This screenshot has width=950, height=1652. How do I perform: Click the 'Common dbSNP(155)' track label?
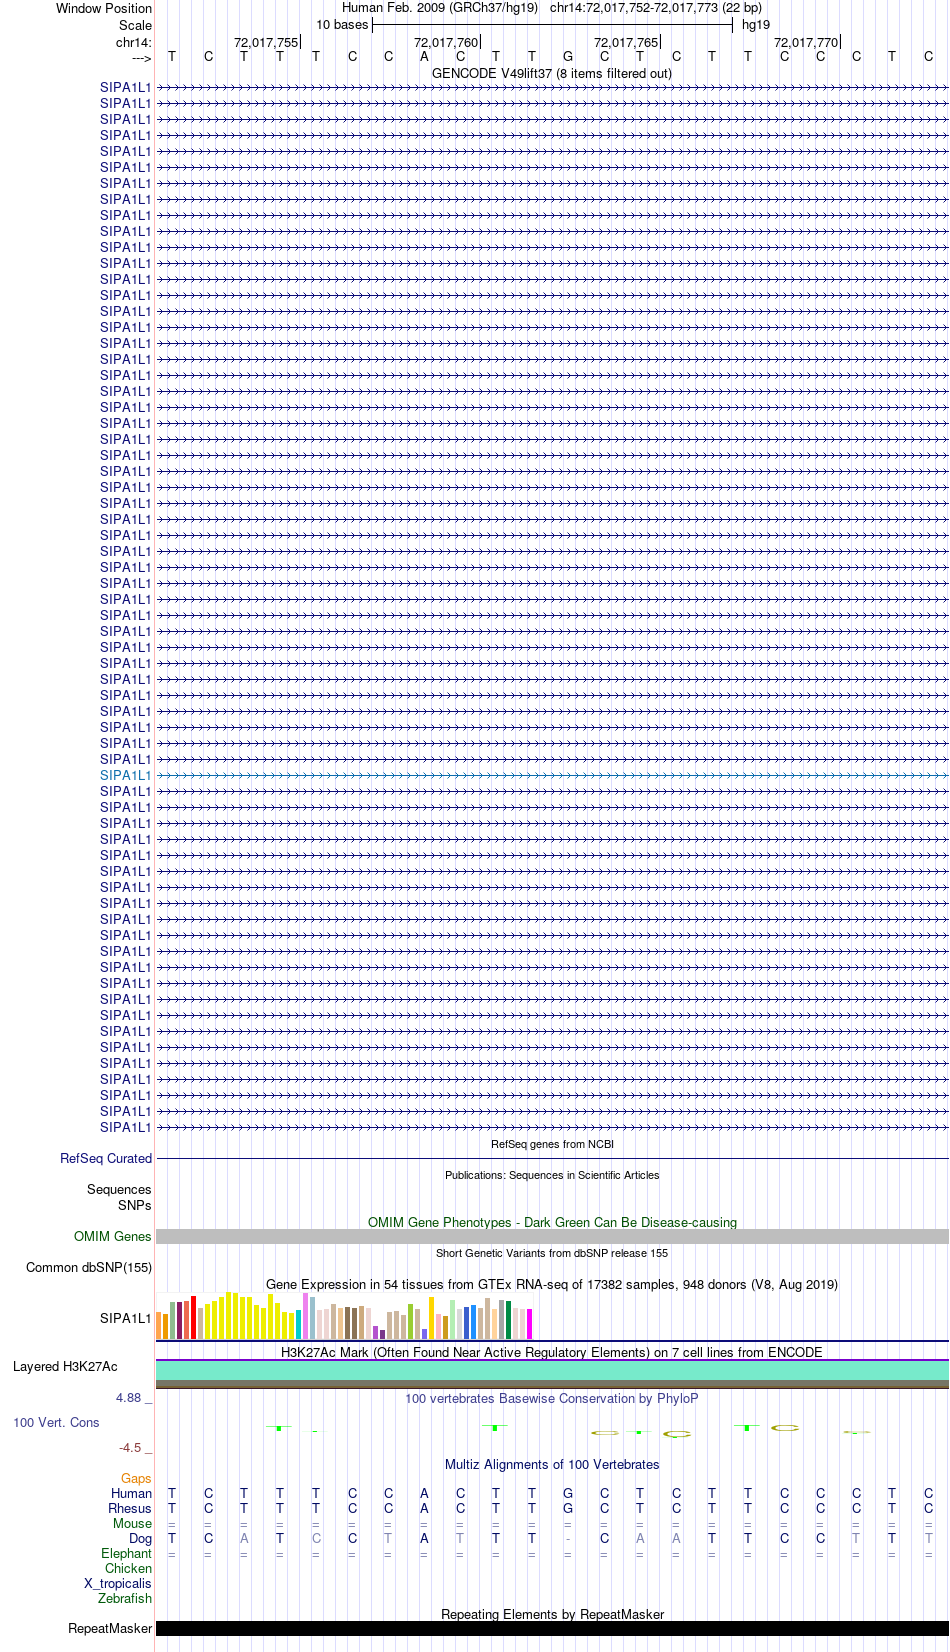89,1267
